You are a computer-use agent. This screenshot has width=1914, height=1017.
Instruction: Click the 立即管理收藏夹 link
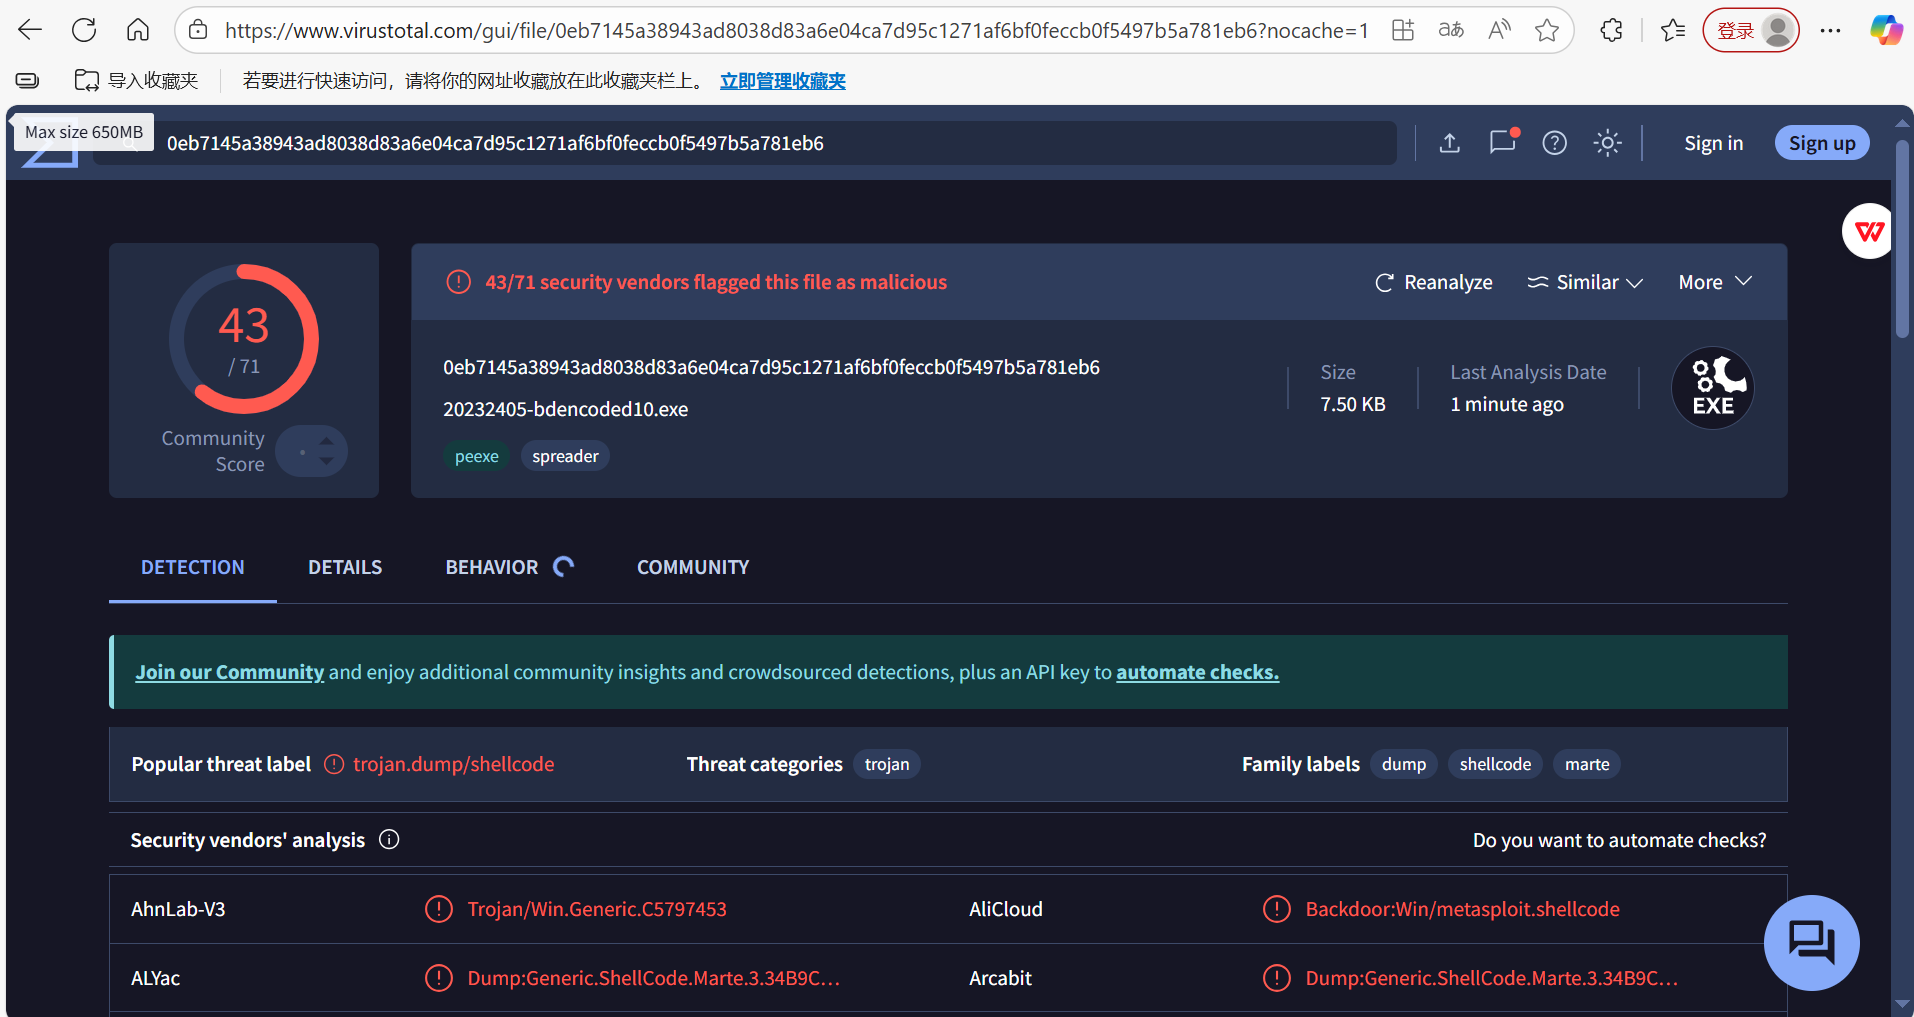pyautogui.click(x=783, y=81)
